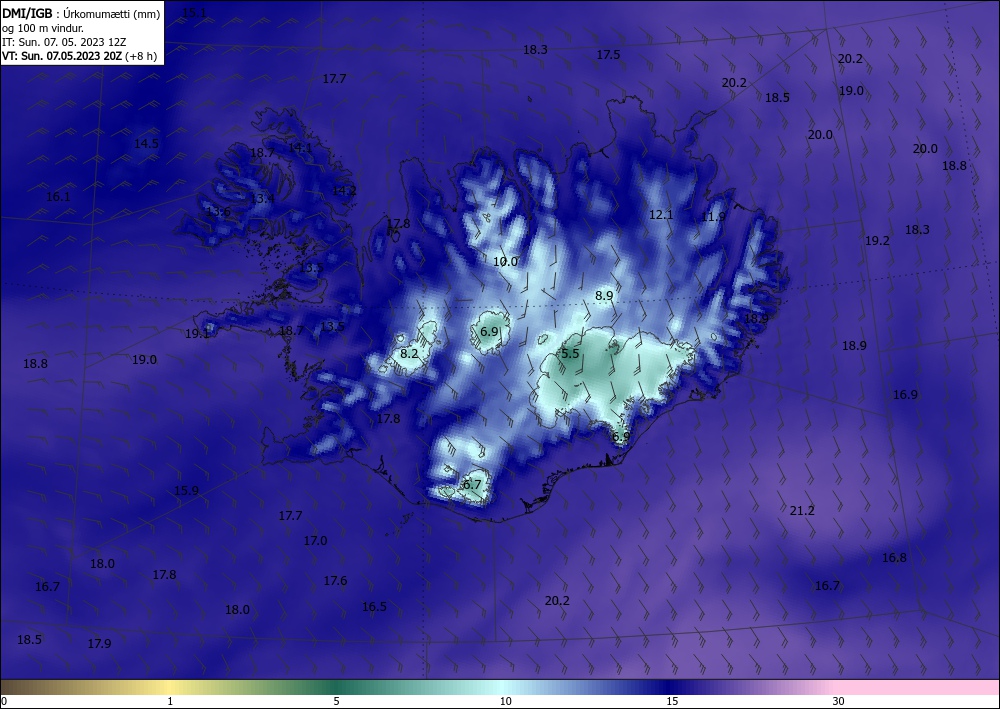
Task: Click the 16.9 value east of Iceland
Action: [905, 395]
